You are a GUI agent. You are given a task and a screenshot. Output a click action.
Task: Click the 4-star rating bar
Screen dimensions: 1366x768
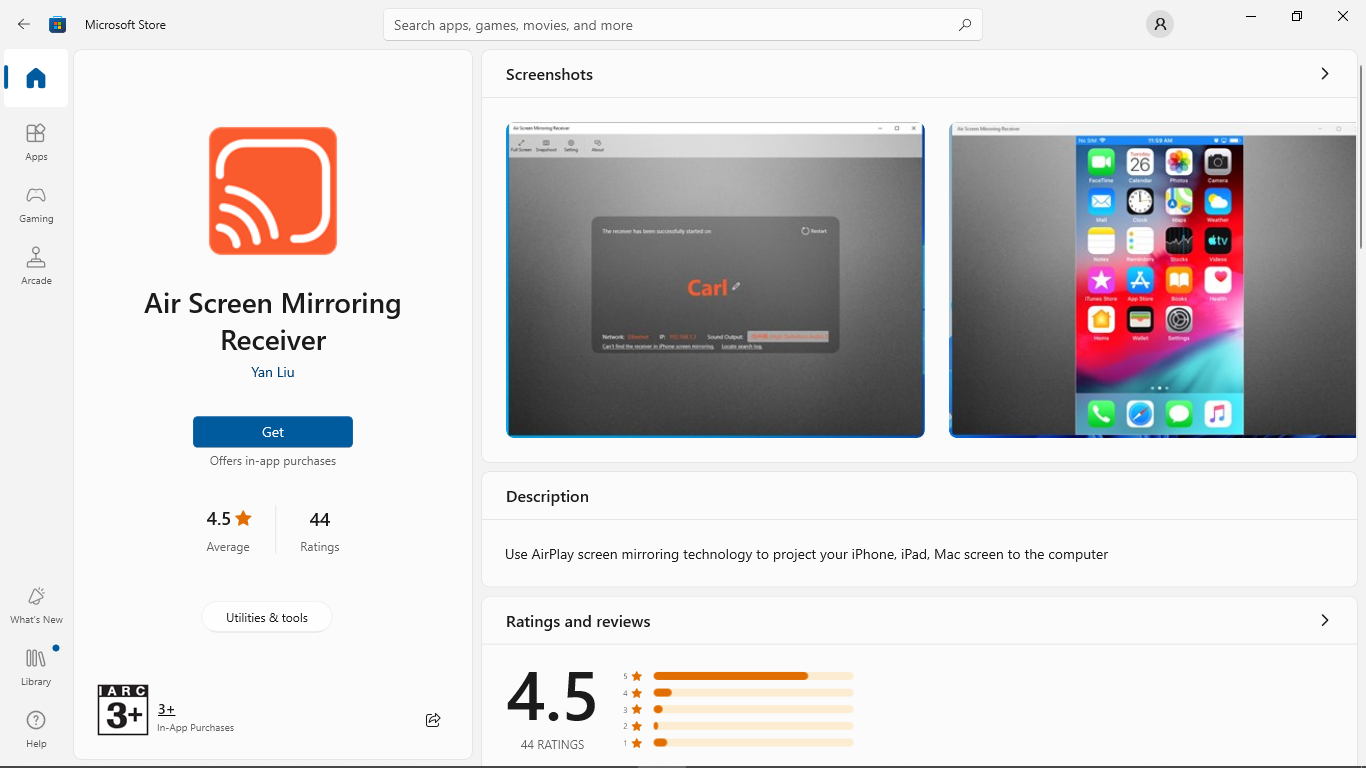coord(753,693)
